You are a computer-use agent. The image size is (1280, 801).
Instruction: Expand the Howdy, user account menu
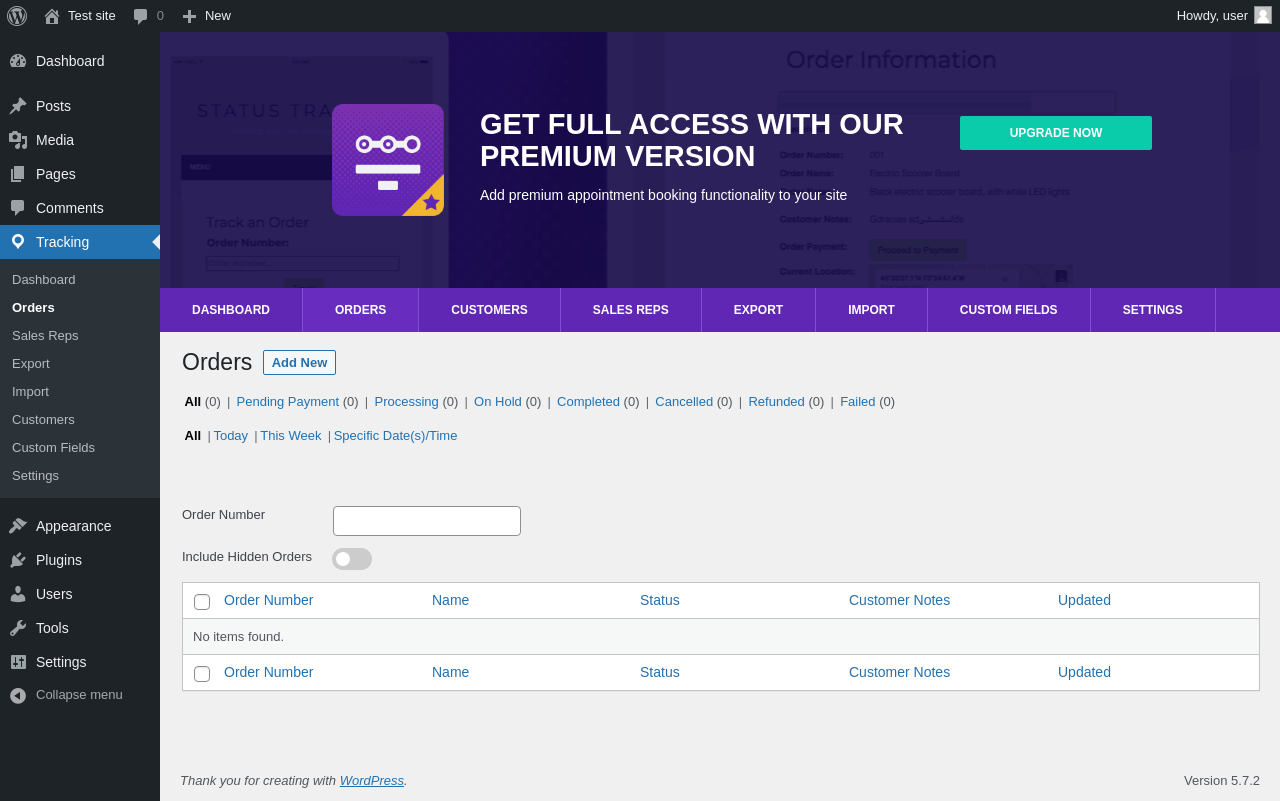(x=1212, y=16)
